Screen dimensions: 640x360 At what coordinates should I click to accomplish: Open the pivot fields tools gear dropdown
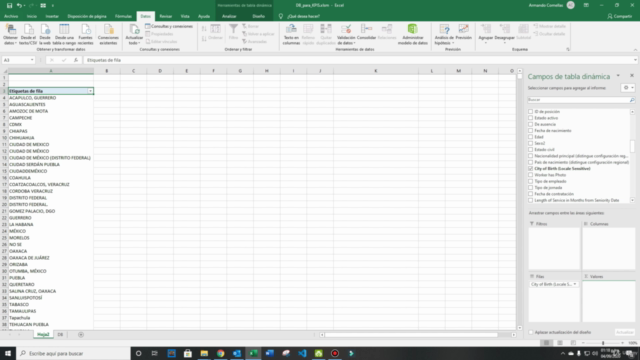pos(628,88)
